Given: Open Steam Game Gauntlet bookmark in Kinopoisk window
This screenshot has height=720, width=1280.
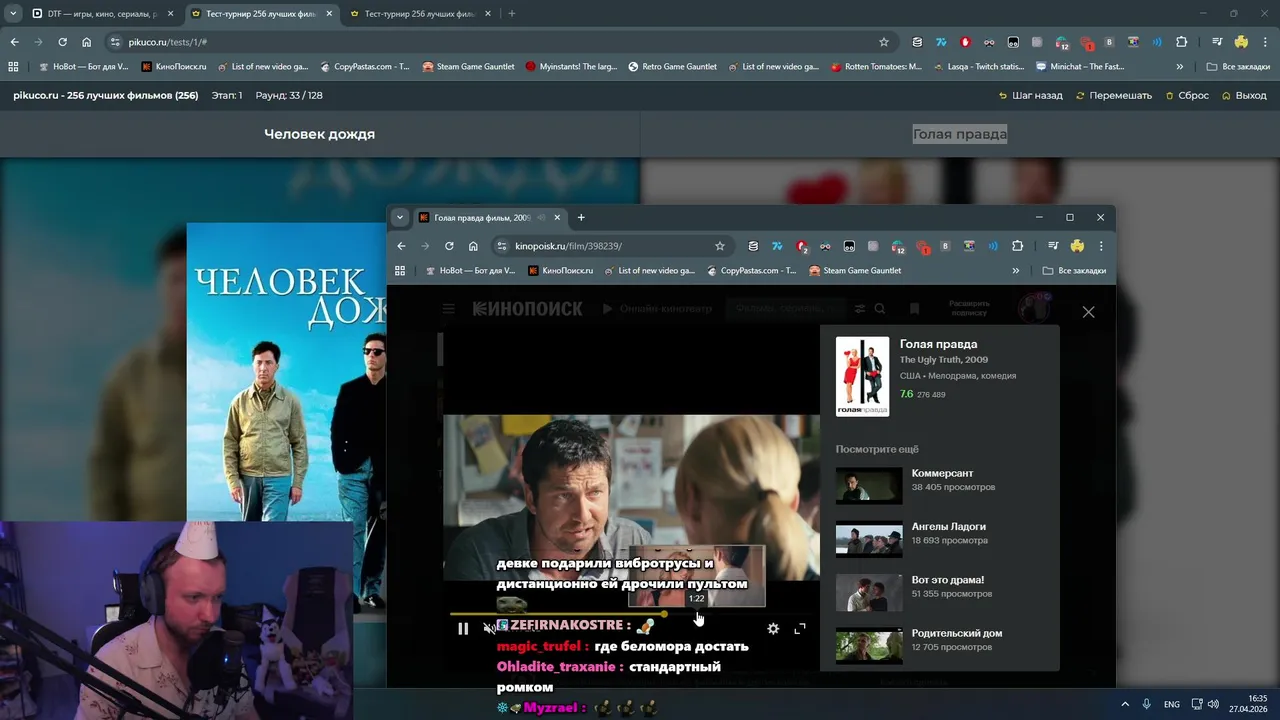Looking at the screenshot, I should 856,270.
